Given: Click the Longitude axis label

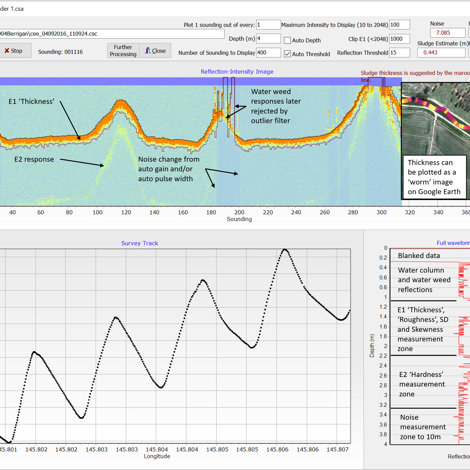Looking at the screenshot, I should (157, 456).
